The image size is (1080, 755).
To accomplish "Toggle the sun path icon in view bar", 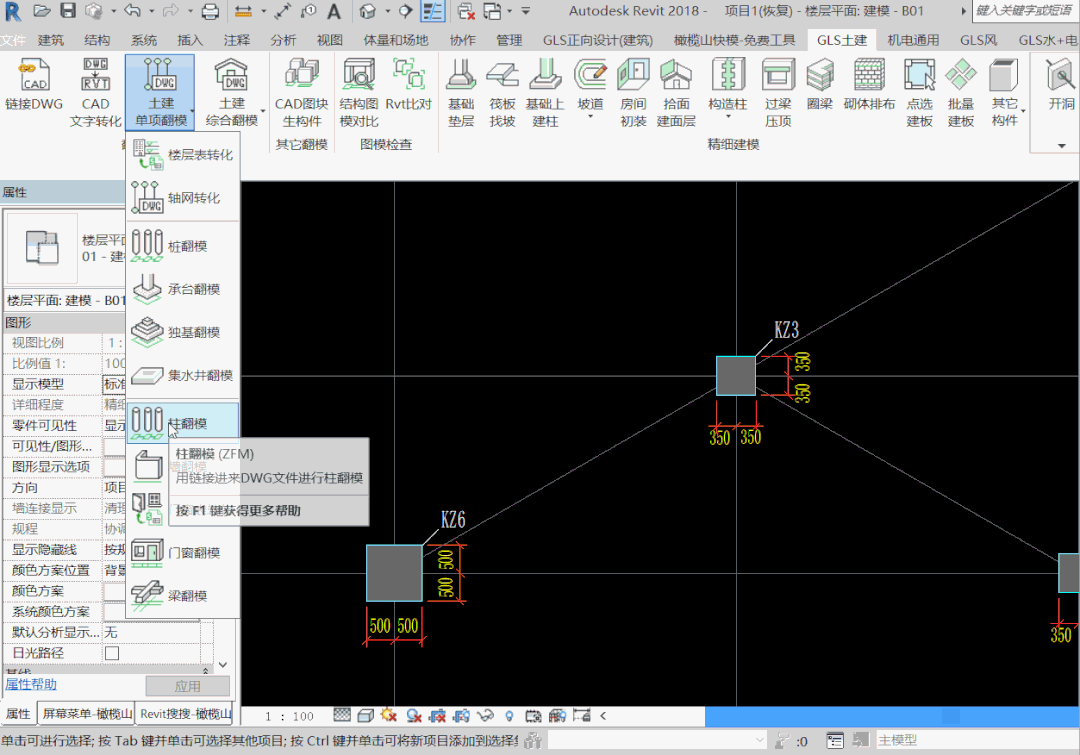I will pyautogui.click(x=389, y=716).
